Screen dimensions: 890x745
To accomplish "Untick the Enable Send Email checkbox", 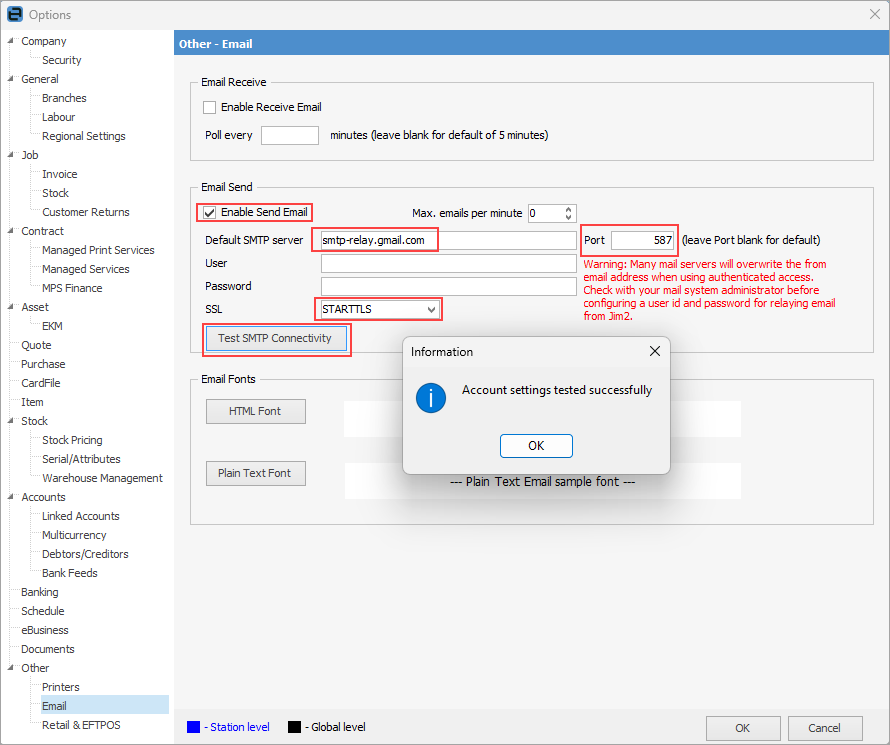I will coord(210,212).
